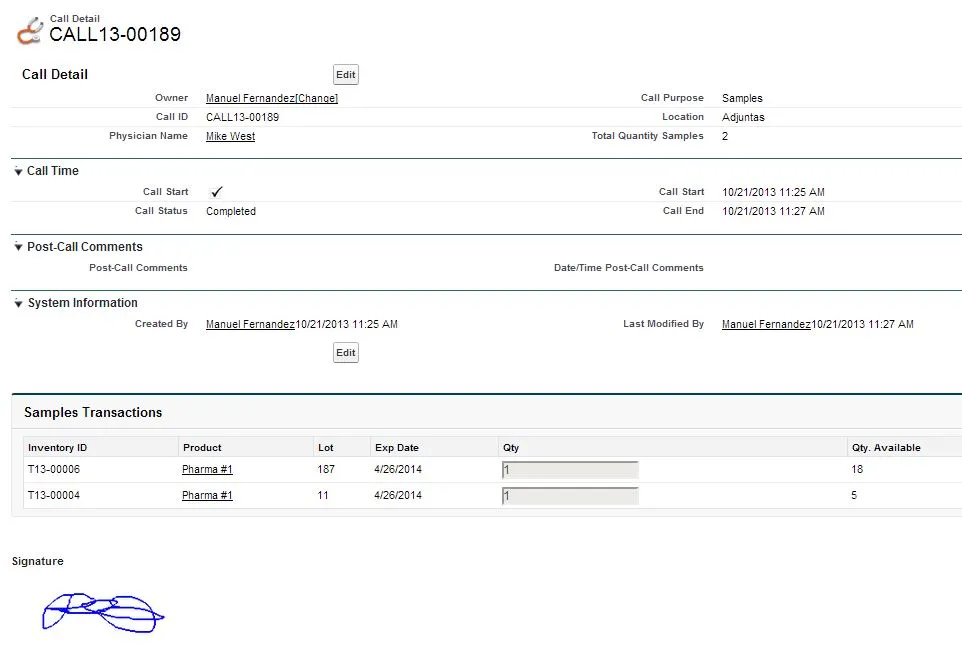This screenshot has width=962, height=646.
Task: Click the Signature label
Action: coord(37,561)
